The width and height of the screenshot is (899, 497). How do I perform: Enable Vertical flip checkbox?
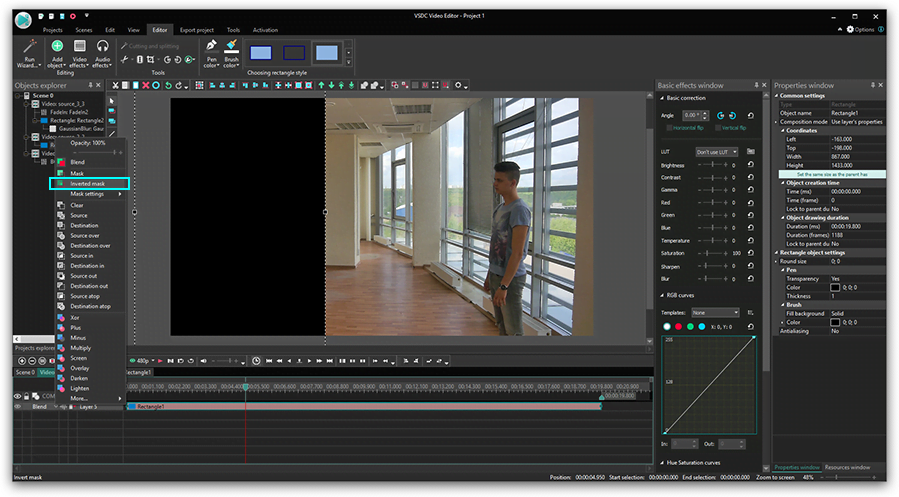tap(718, 128)
